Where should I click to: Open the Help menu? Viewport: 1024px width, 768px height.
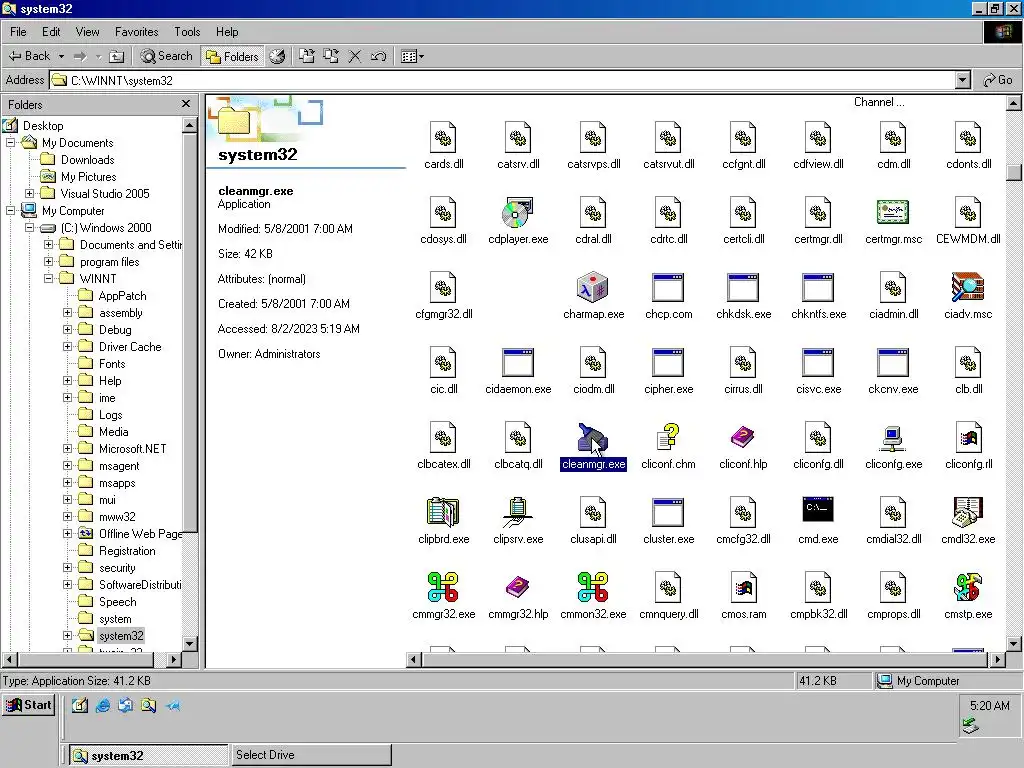pyautogui.click(x=227, y=31)
